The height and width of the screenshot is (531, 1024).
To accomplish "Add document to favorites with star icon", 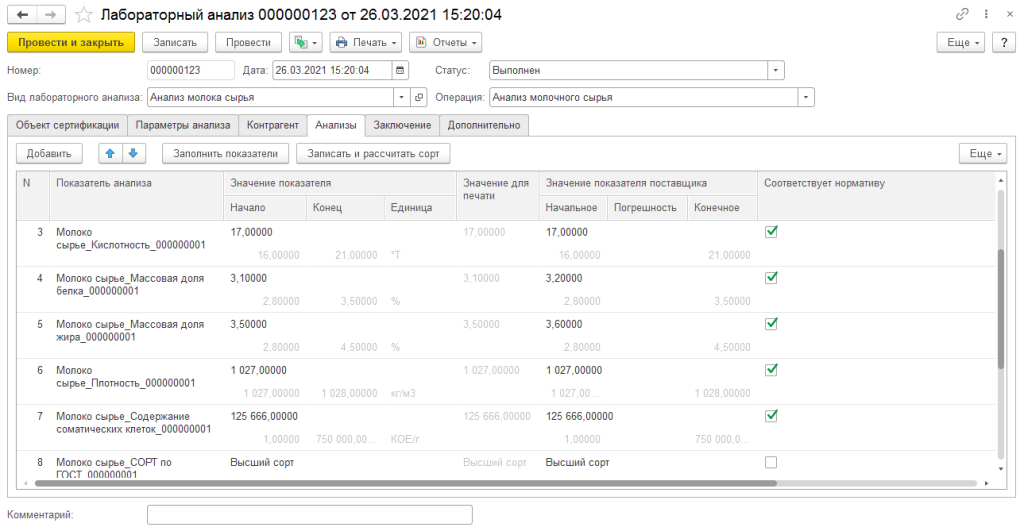I will pyautogui.click(x=84, y=15).
